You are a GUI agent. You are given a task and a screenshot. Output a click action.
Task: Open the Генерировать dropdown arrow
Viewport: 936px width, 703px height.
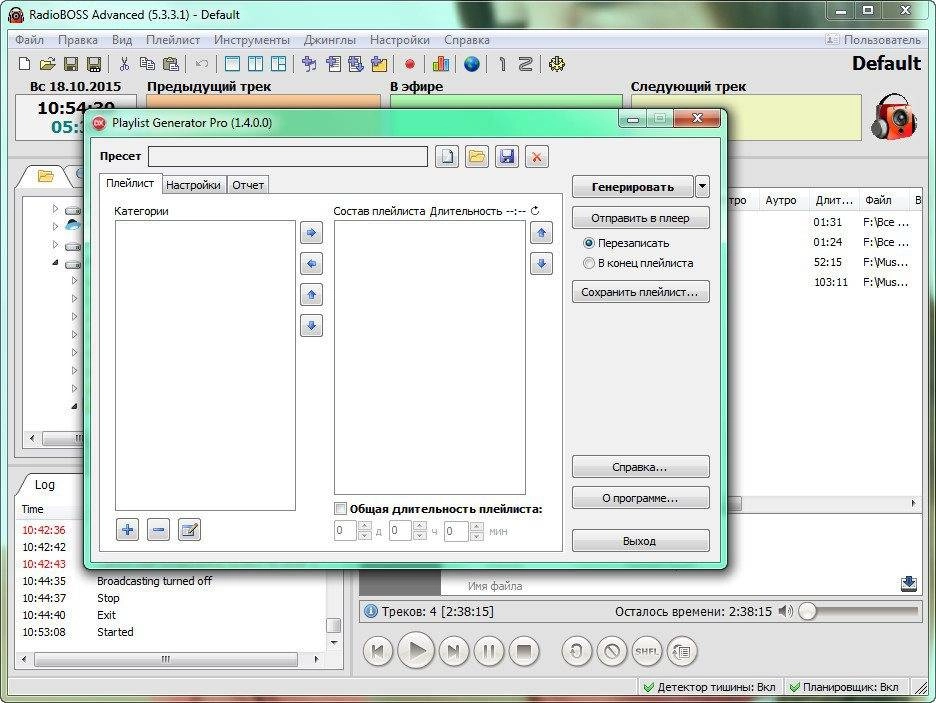(x=703, y=187)
